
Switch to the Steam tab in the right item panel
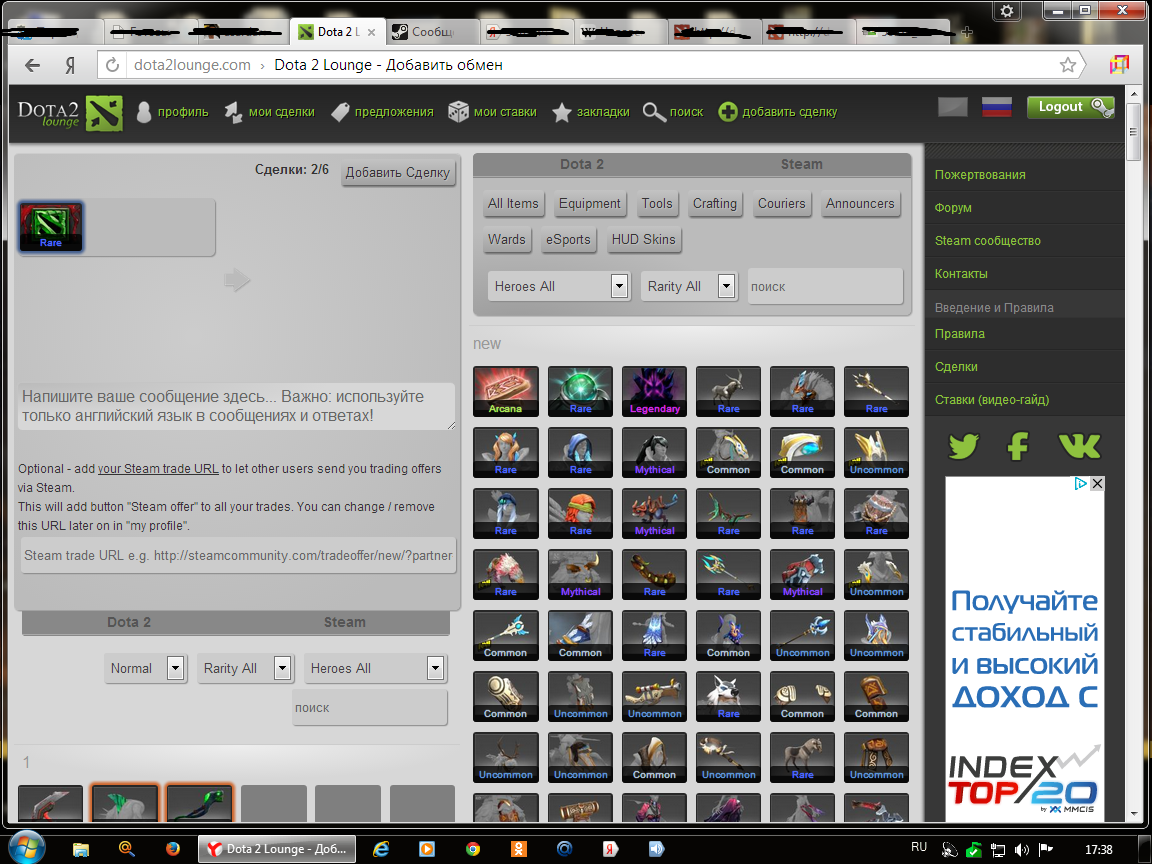point(802,164)
